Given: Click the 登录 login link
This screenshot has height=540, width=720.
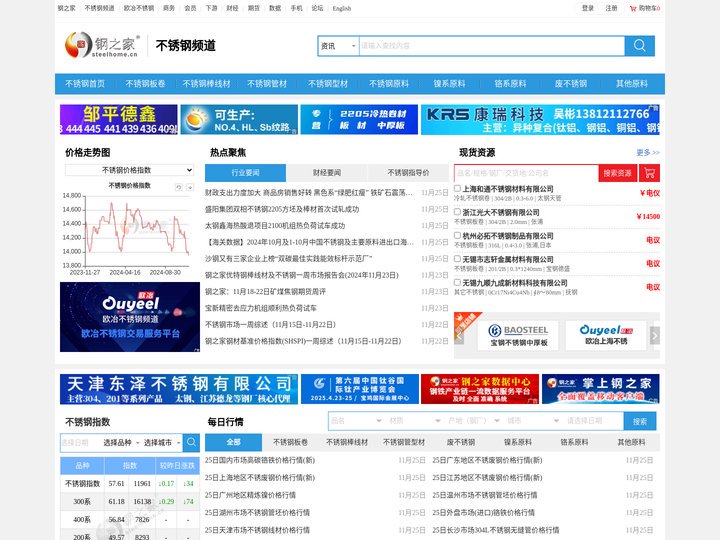Looking at the screenshot, I should pyautogui.click(x=588, y=8).
